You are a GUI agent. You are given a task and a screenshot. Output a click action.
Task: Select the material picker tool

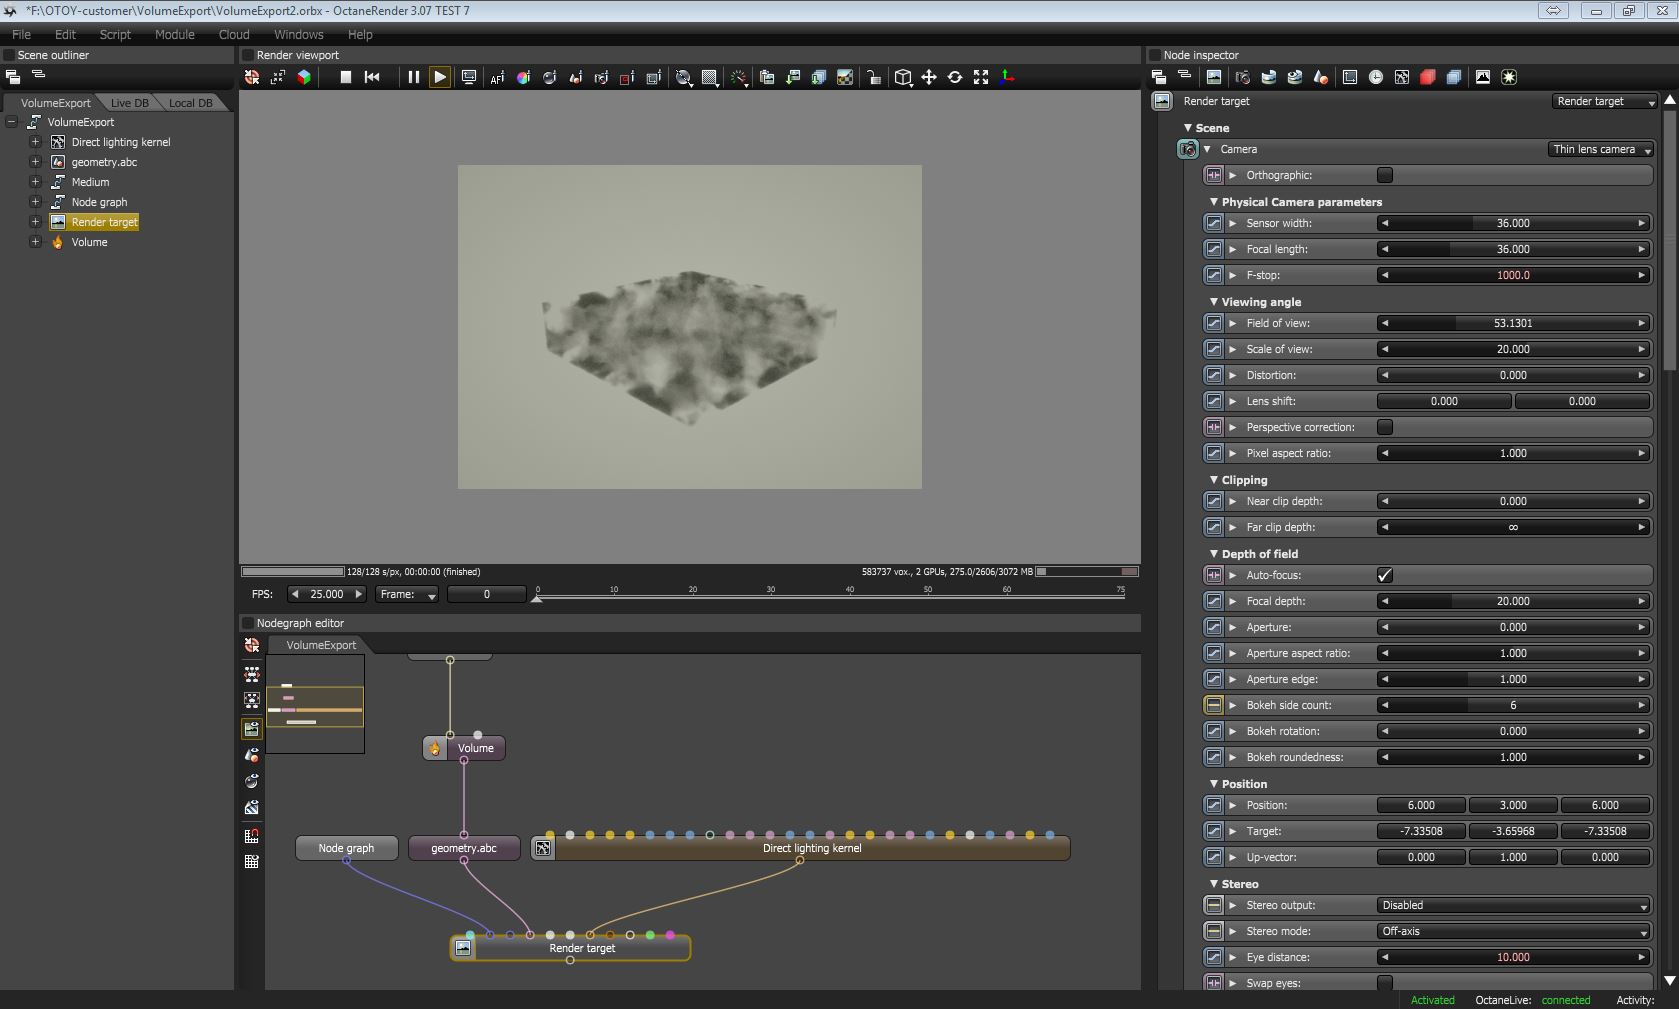[x=549, y=77]
